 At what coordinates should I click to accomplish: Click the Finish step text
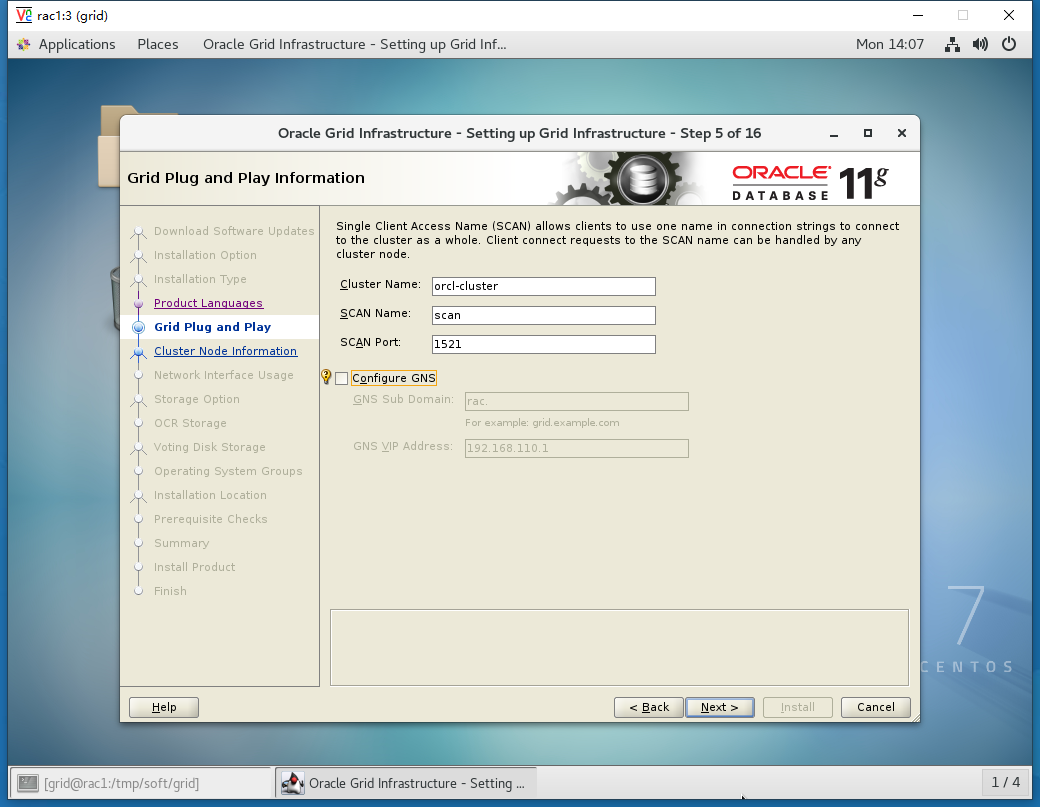(x=170, y=591)
